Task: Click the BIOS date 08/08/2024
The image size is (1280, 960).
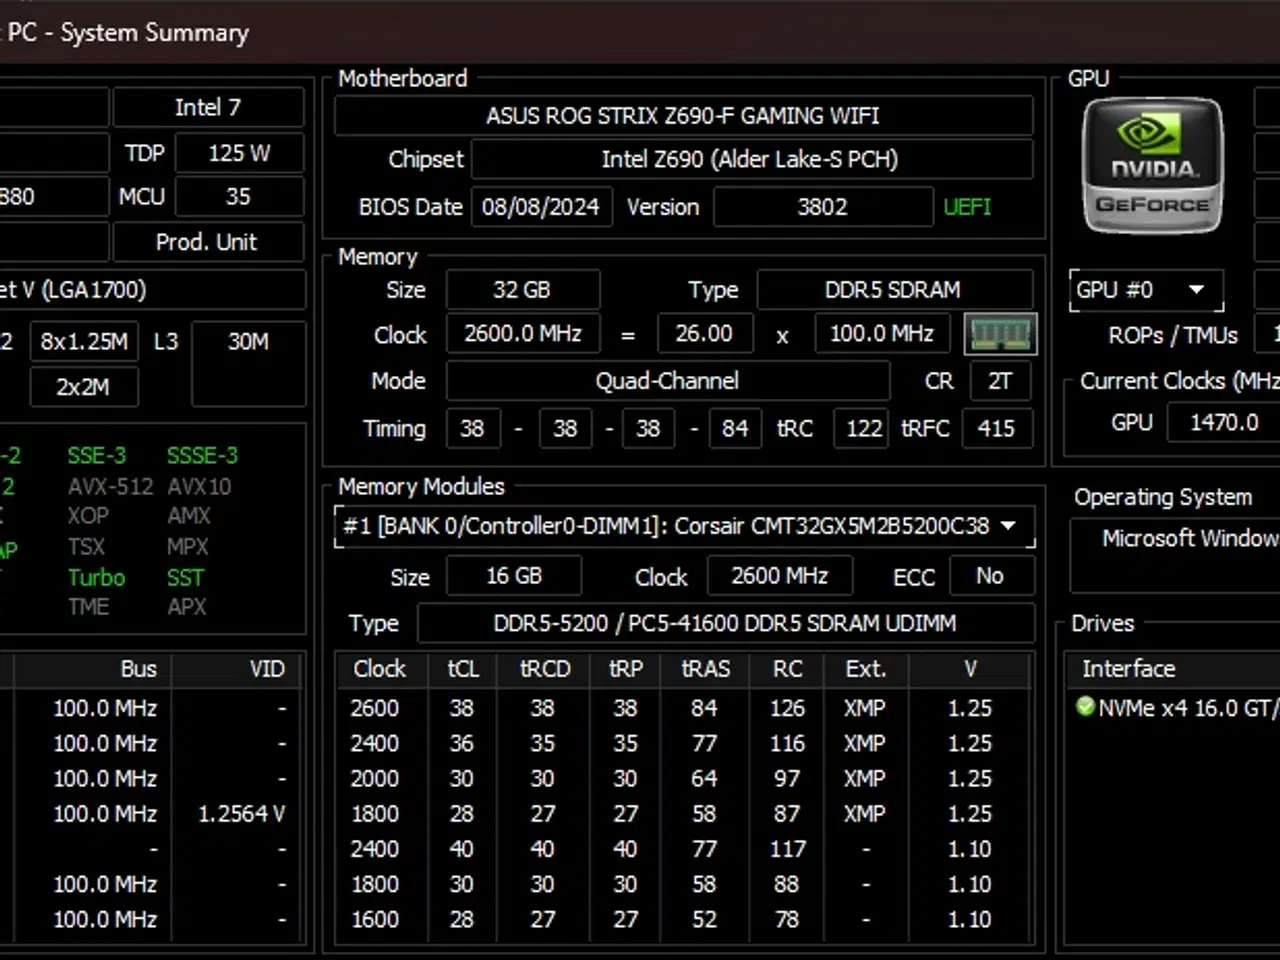Action: pos(541,207)
